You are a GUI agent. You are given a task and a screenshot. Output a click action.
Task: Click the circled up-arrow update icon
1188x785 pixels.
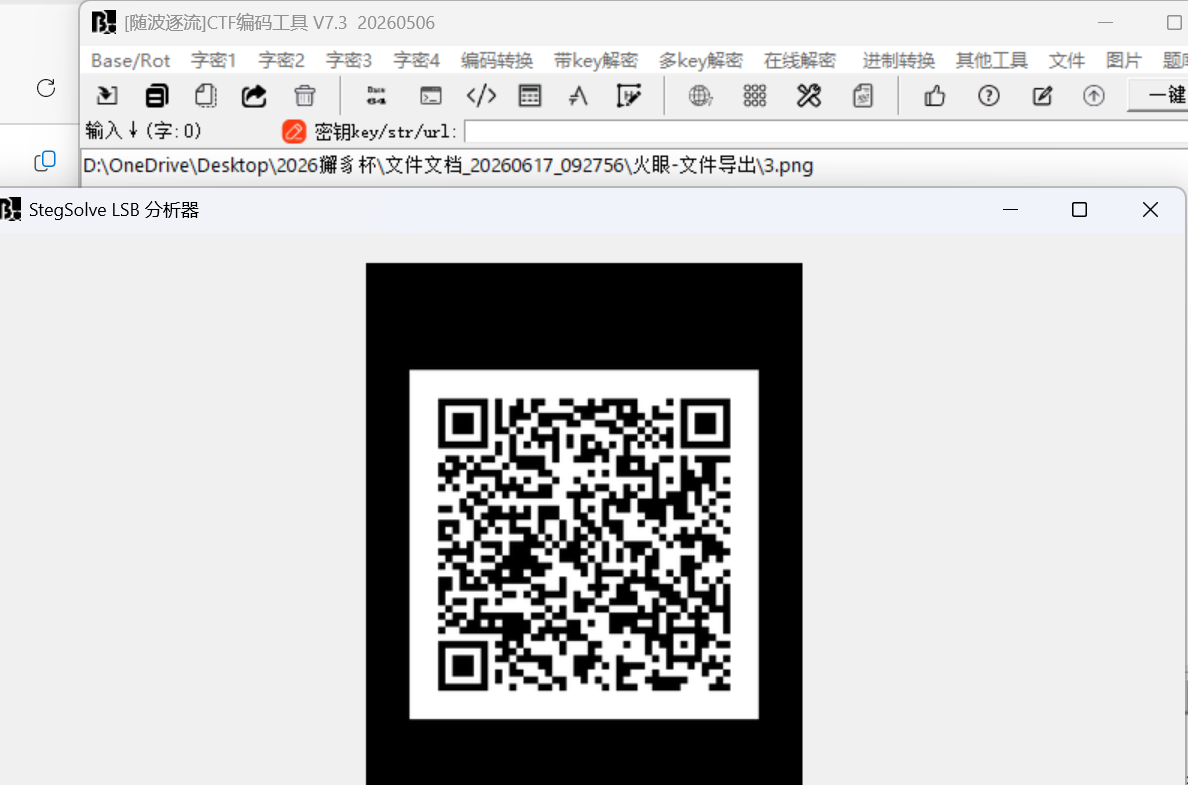tap(1093, 95)
